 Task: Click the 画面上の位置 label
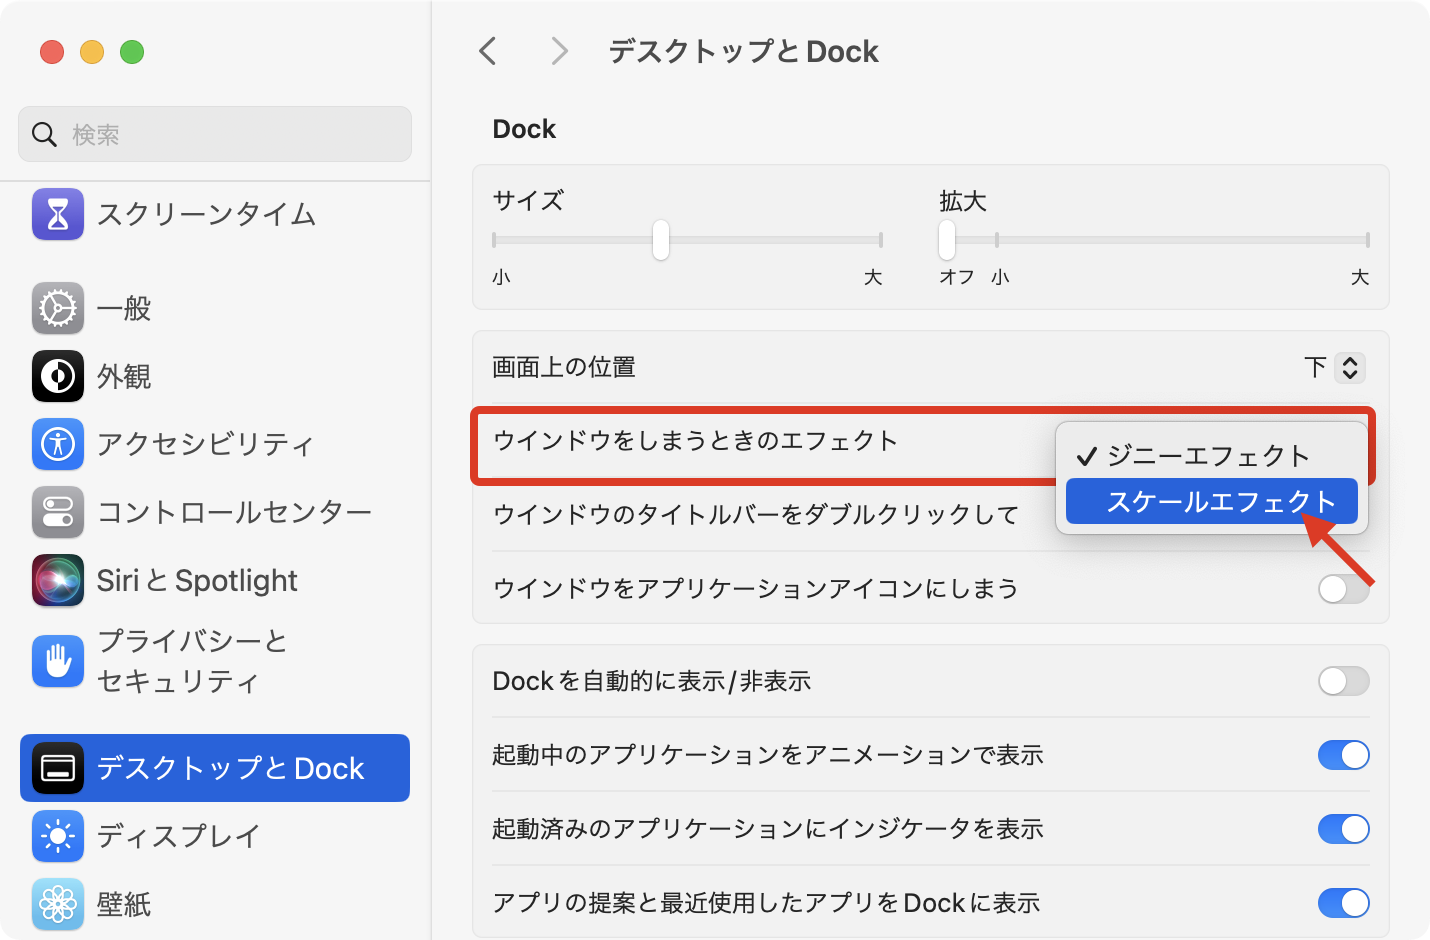click(x=564, y=367)
